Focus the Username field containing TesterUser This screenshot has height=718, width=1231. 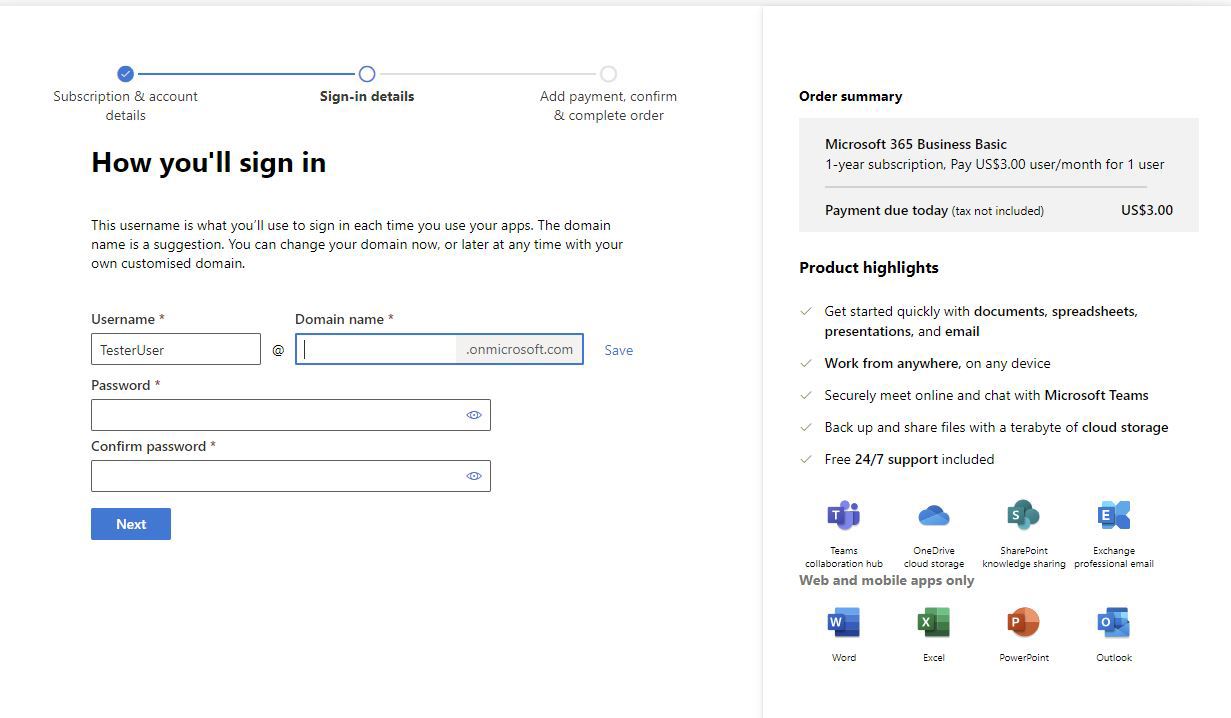click(176, 349)
